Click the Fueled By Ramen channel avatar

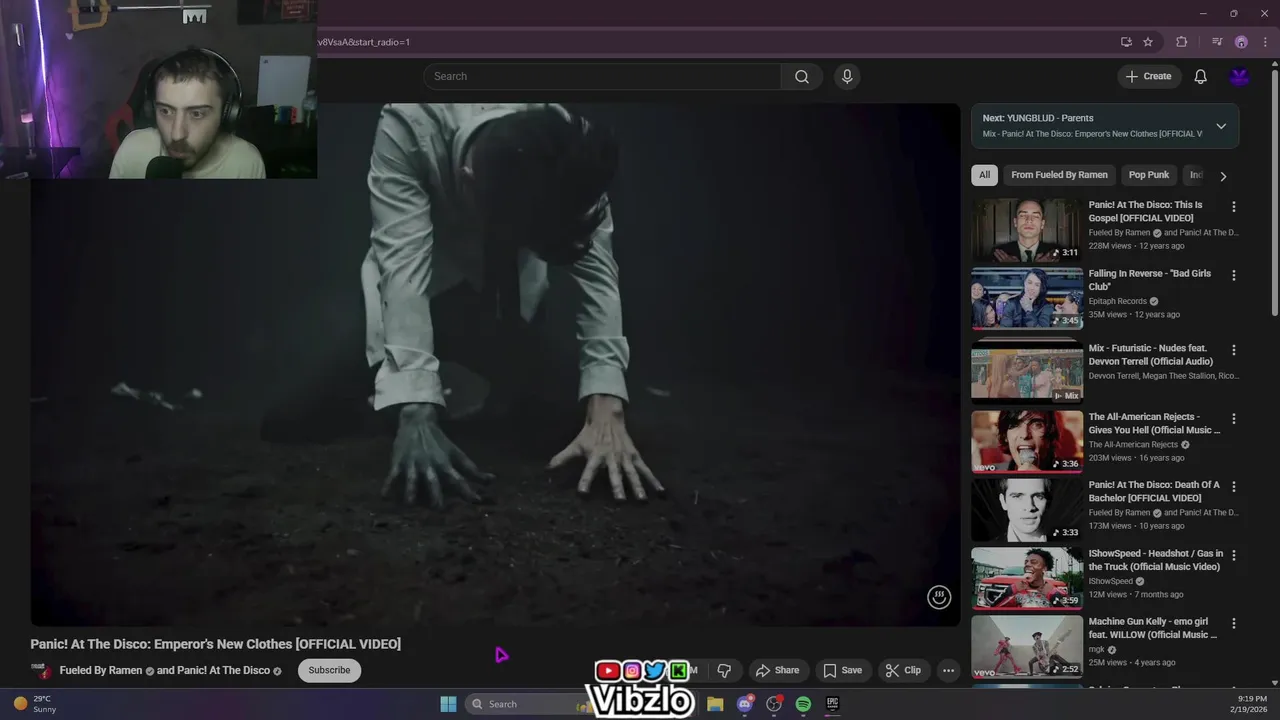(x=41, y=670)
